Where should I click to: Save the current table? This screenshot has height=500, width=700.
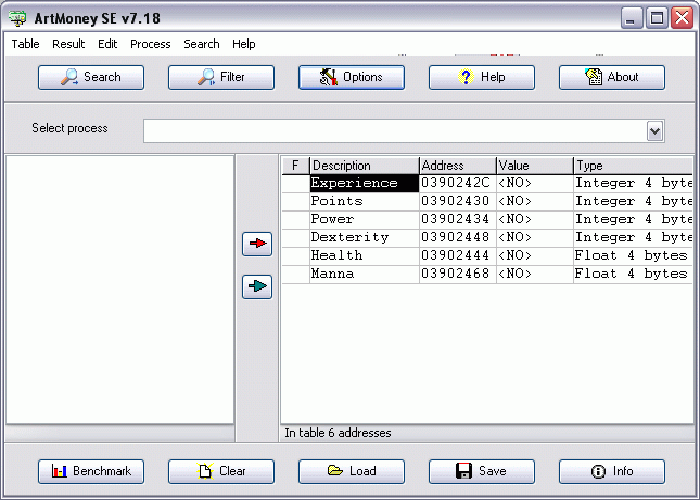[481, 471]
